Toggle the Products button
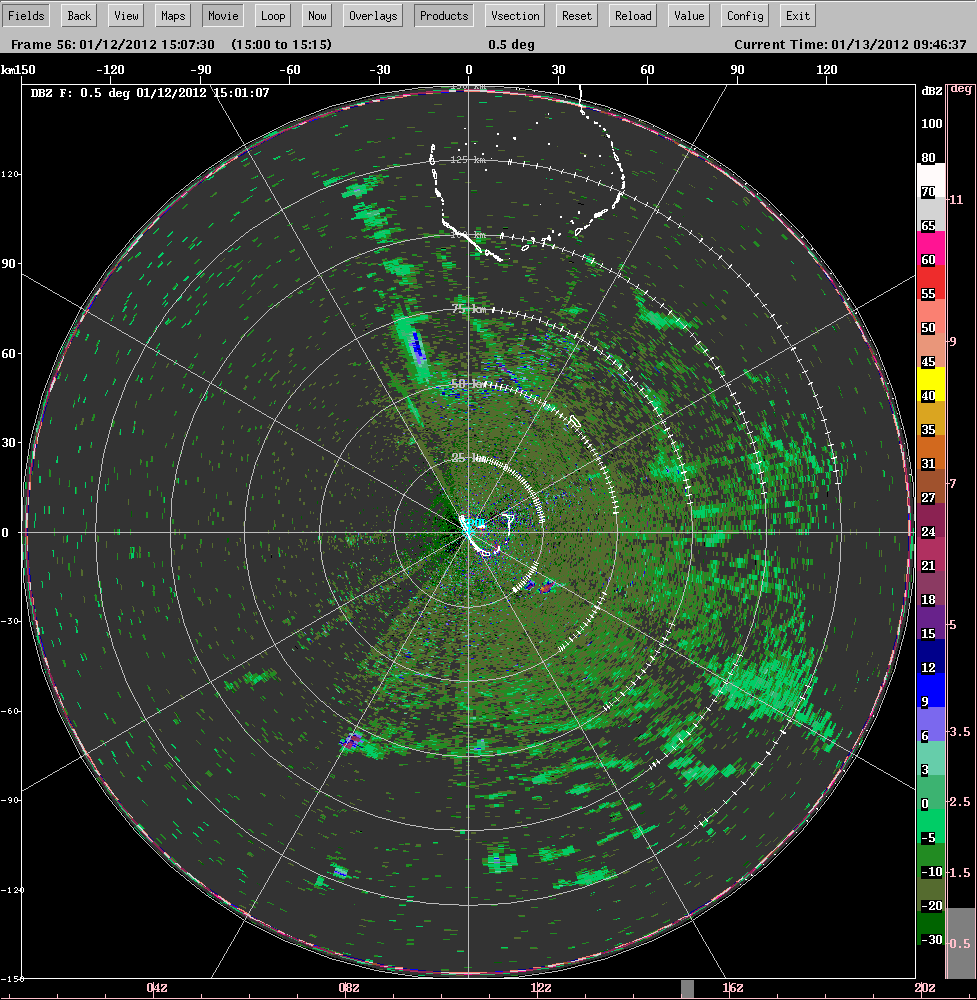Viewport: 977px width, 1000px height. (x=444, y=16)
